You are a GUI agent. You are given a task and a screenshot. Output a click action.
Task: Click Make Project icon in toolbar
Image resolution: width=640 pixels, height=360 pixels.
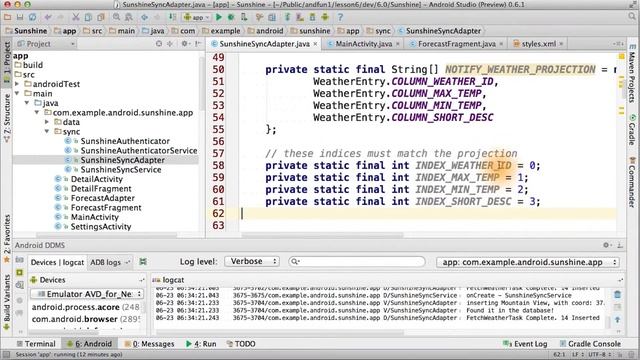(173, 17)
